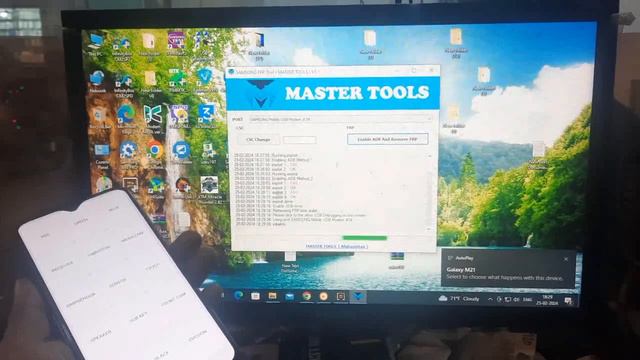Launch Microsoft Edge desktop shortcut

click(126, 118)
